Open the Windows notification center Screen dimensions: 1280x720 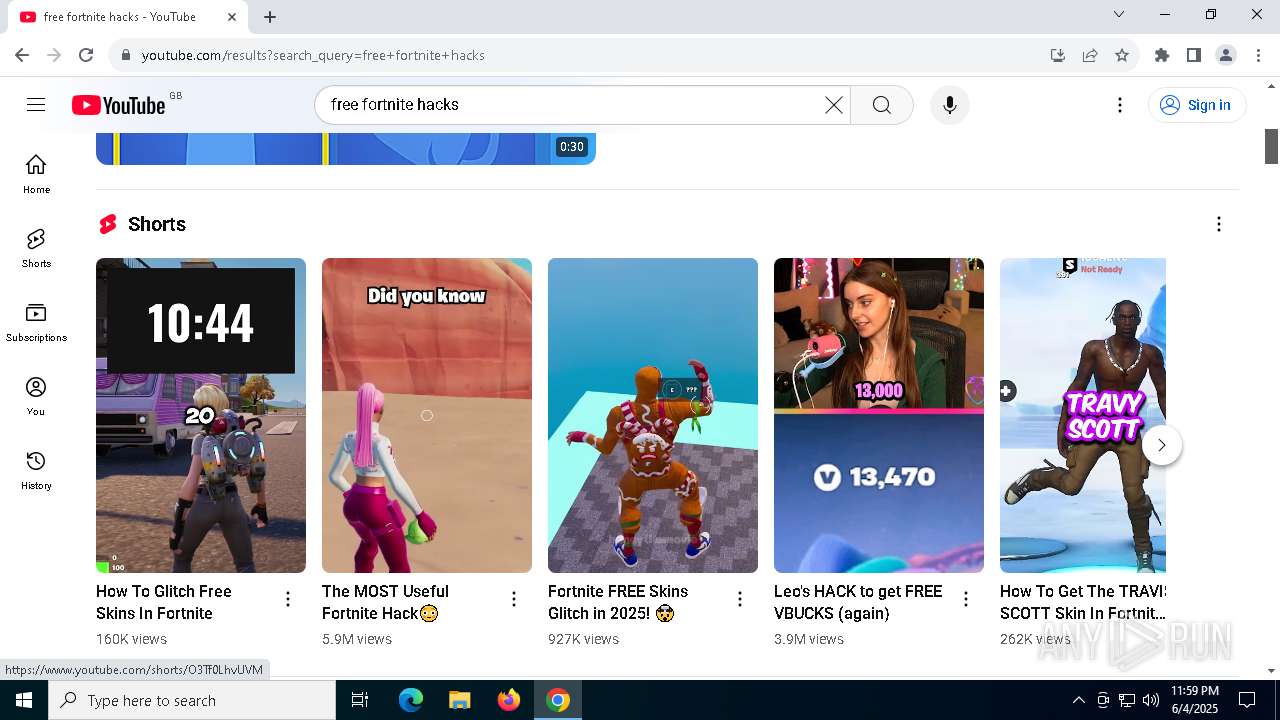1247,700
